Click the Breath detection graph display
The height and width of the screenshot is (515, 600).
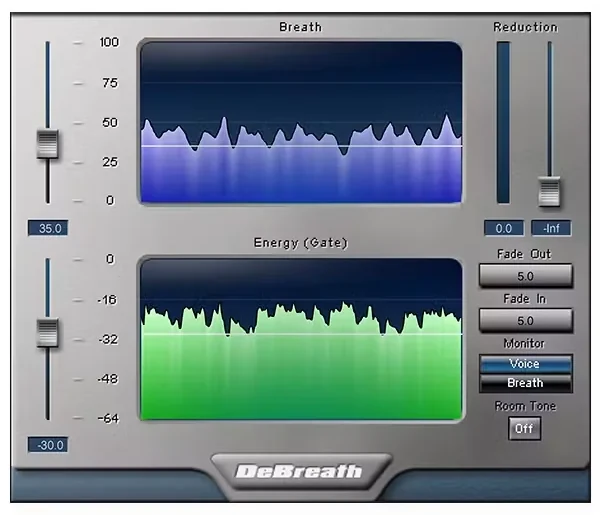click(301, 122)
